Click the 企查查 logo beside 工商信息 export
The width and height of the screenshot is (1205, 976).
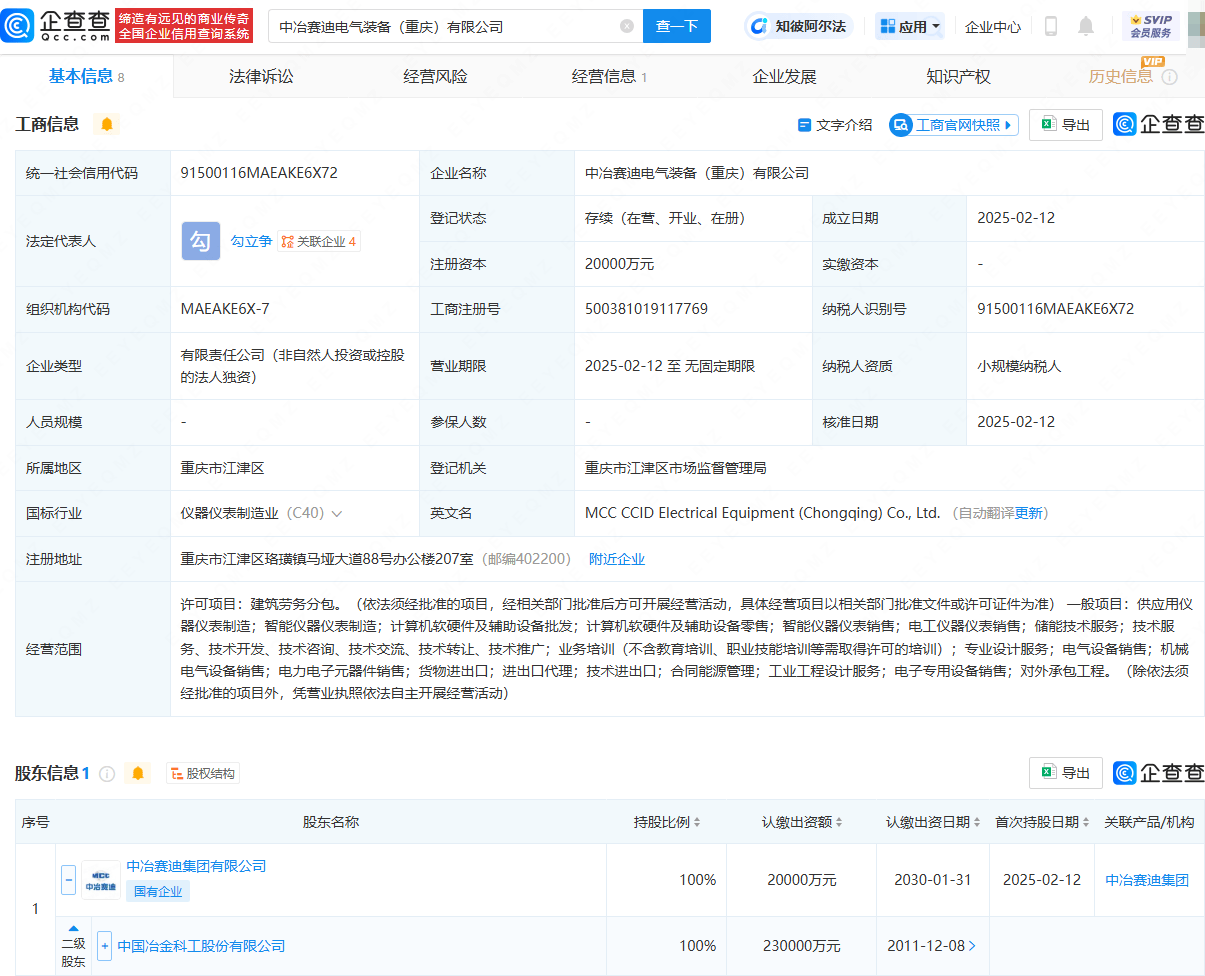[1159, 124]
